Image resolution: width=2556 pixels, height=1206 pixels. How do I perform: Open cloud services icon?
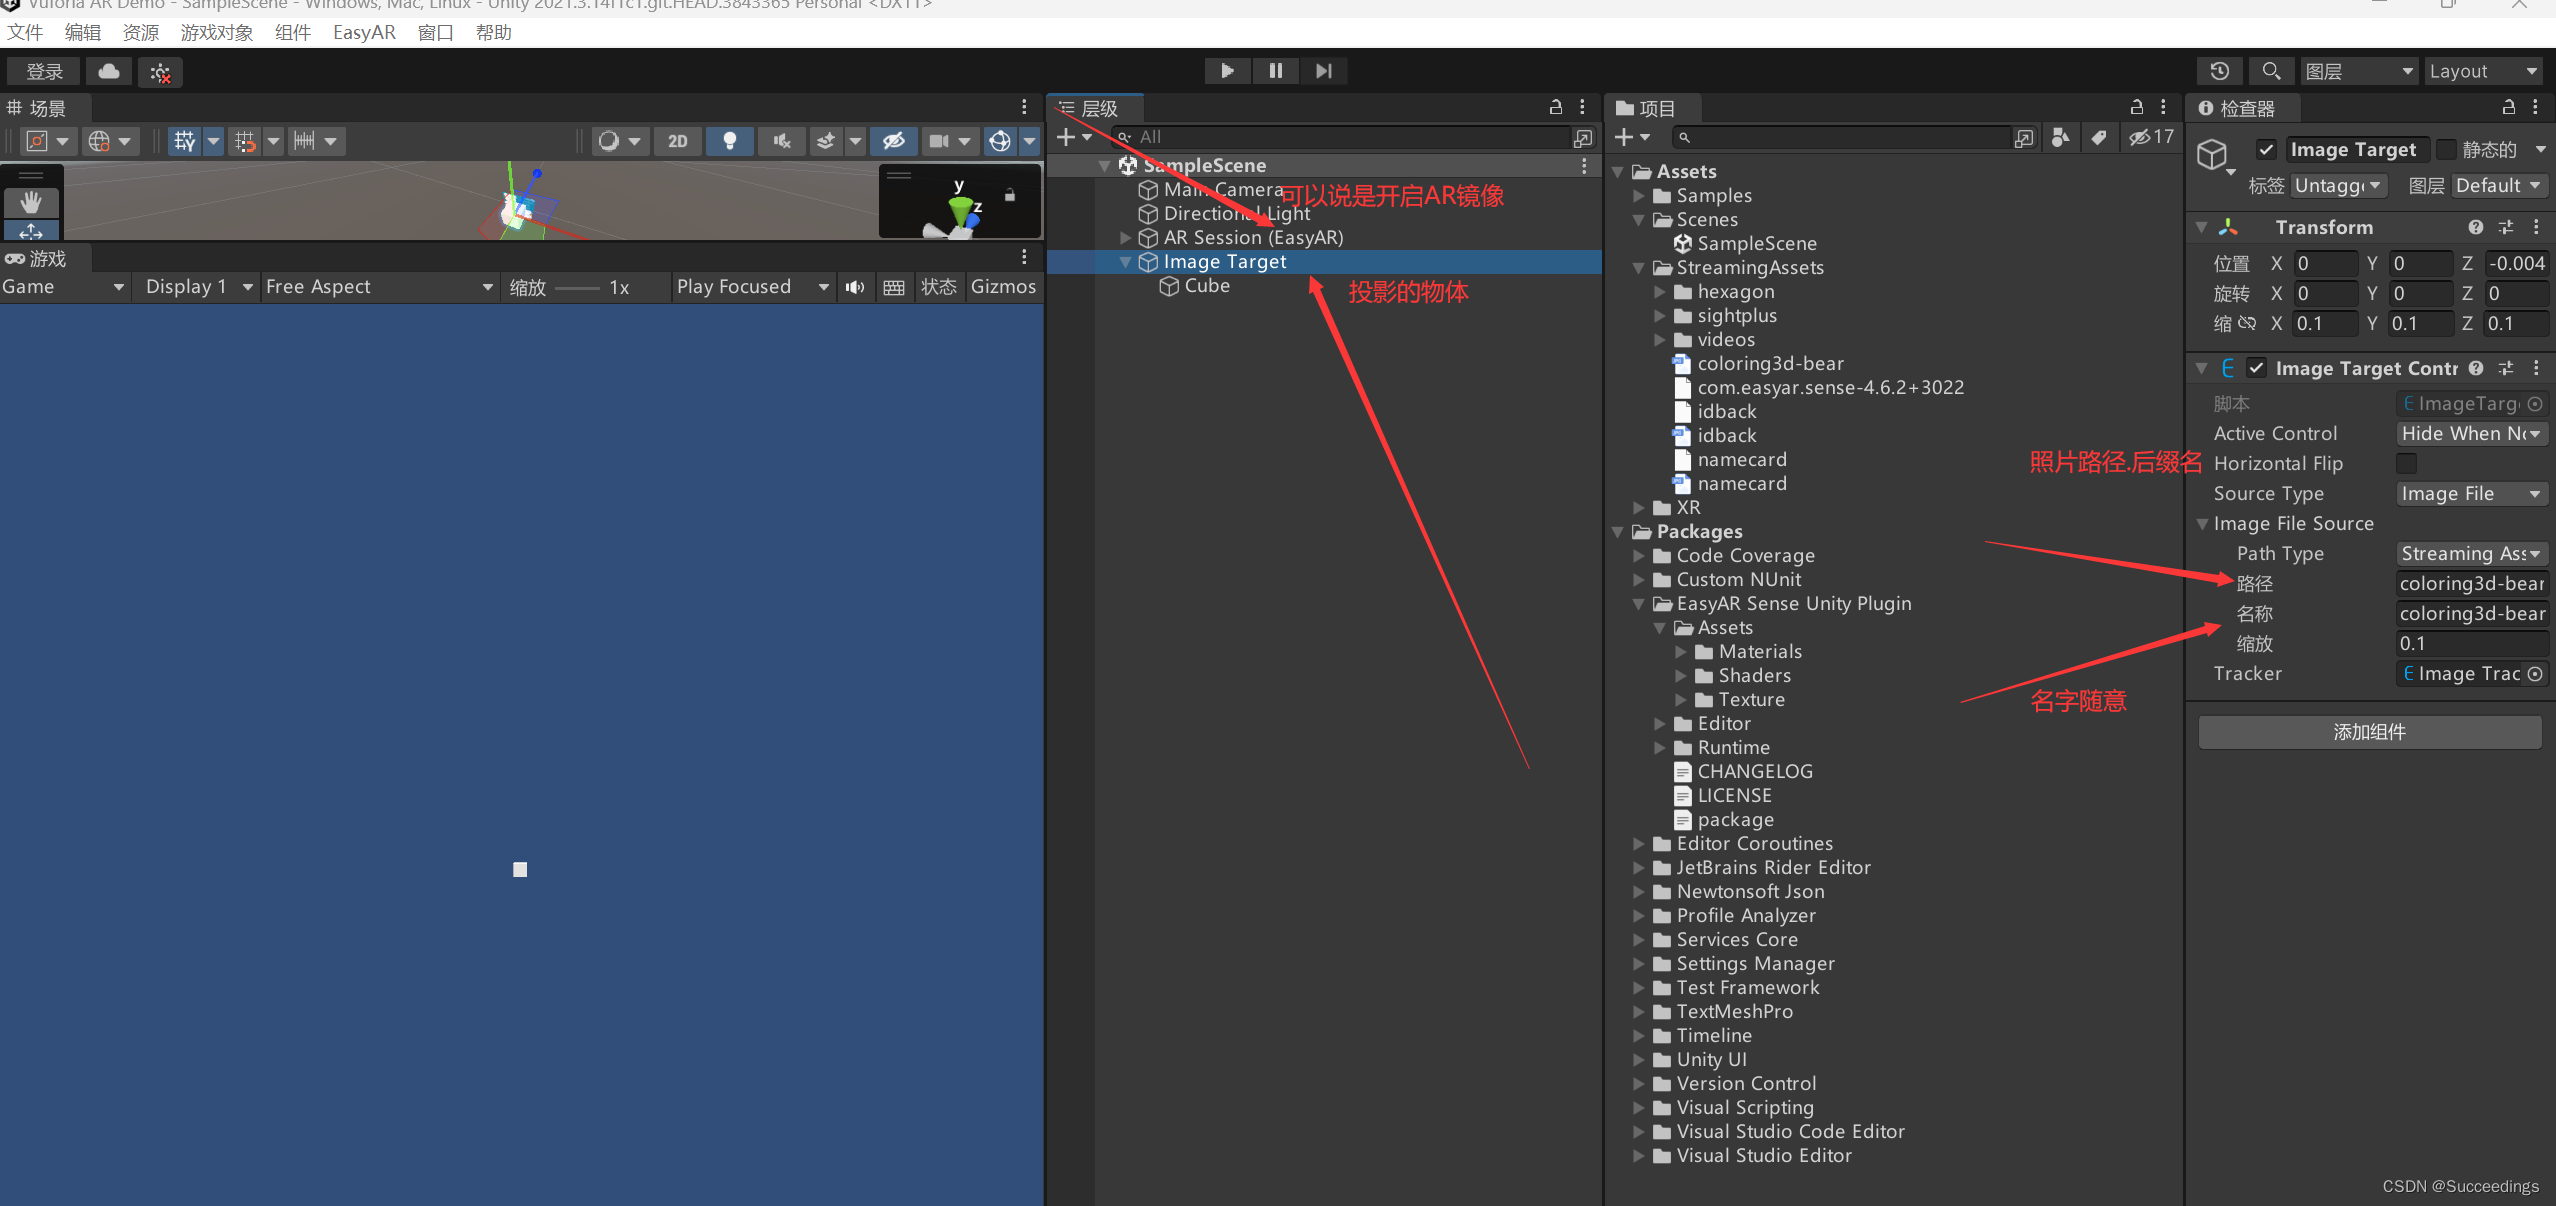pyautogui.click(x=109, y=72)
